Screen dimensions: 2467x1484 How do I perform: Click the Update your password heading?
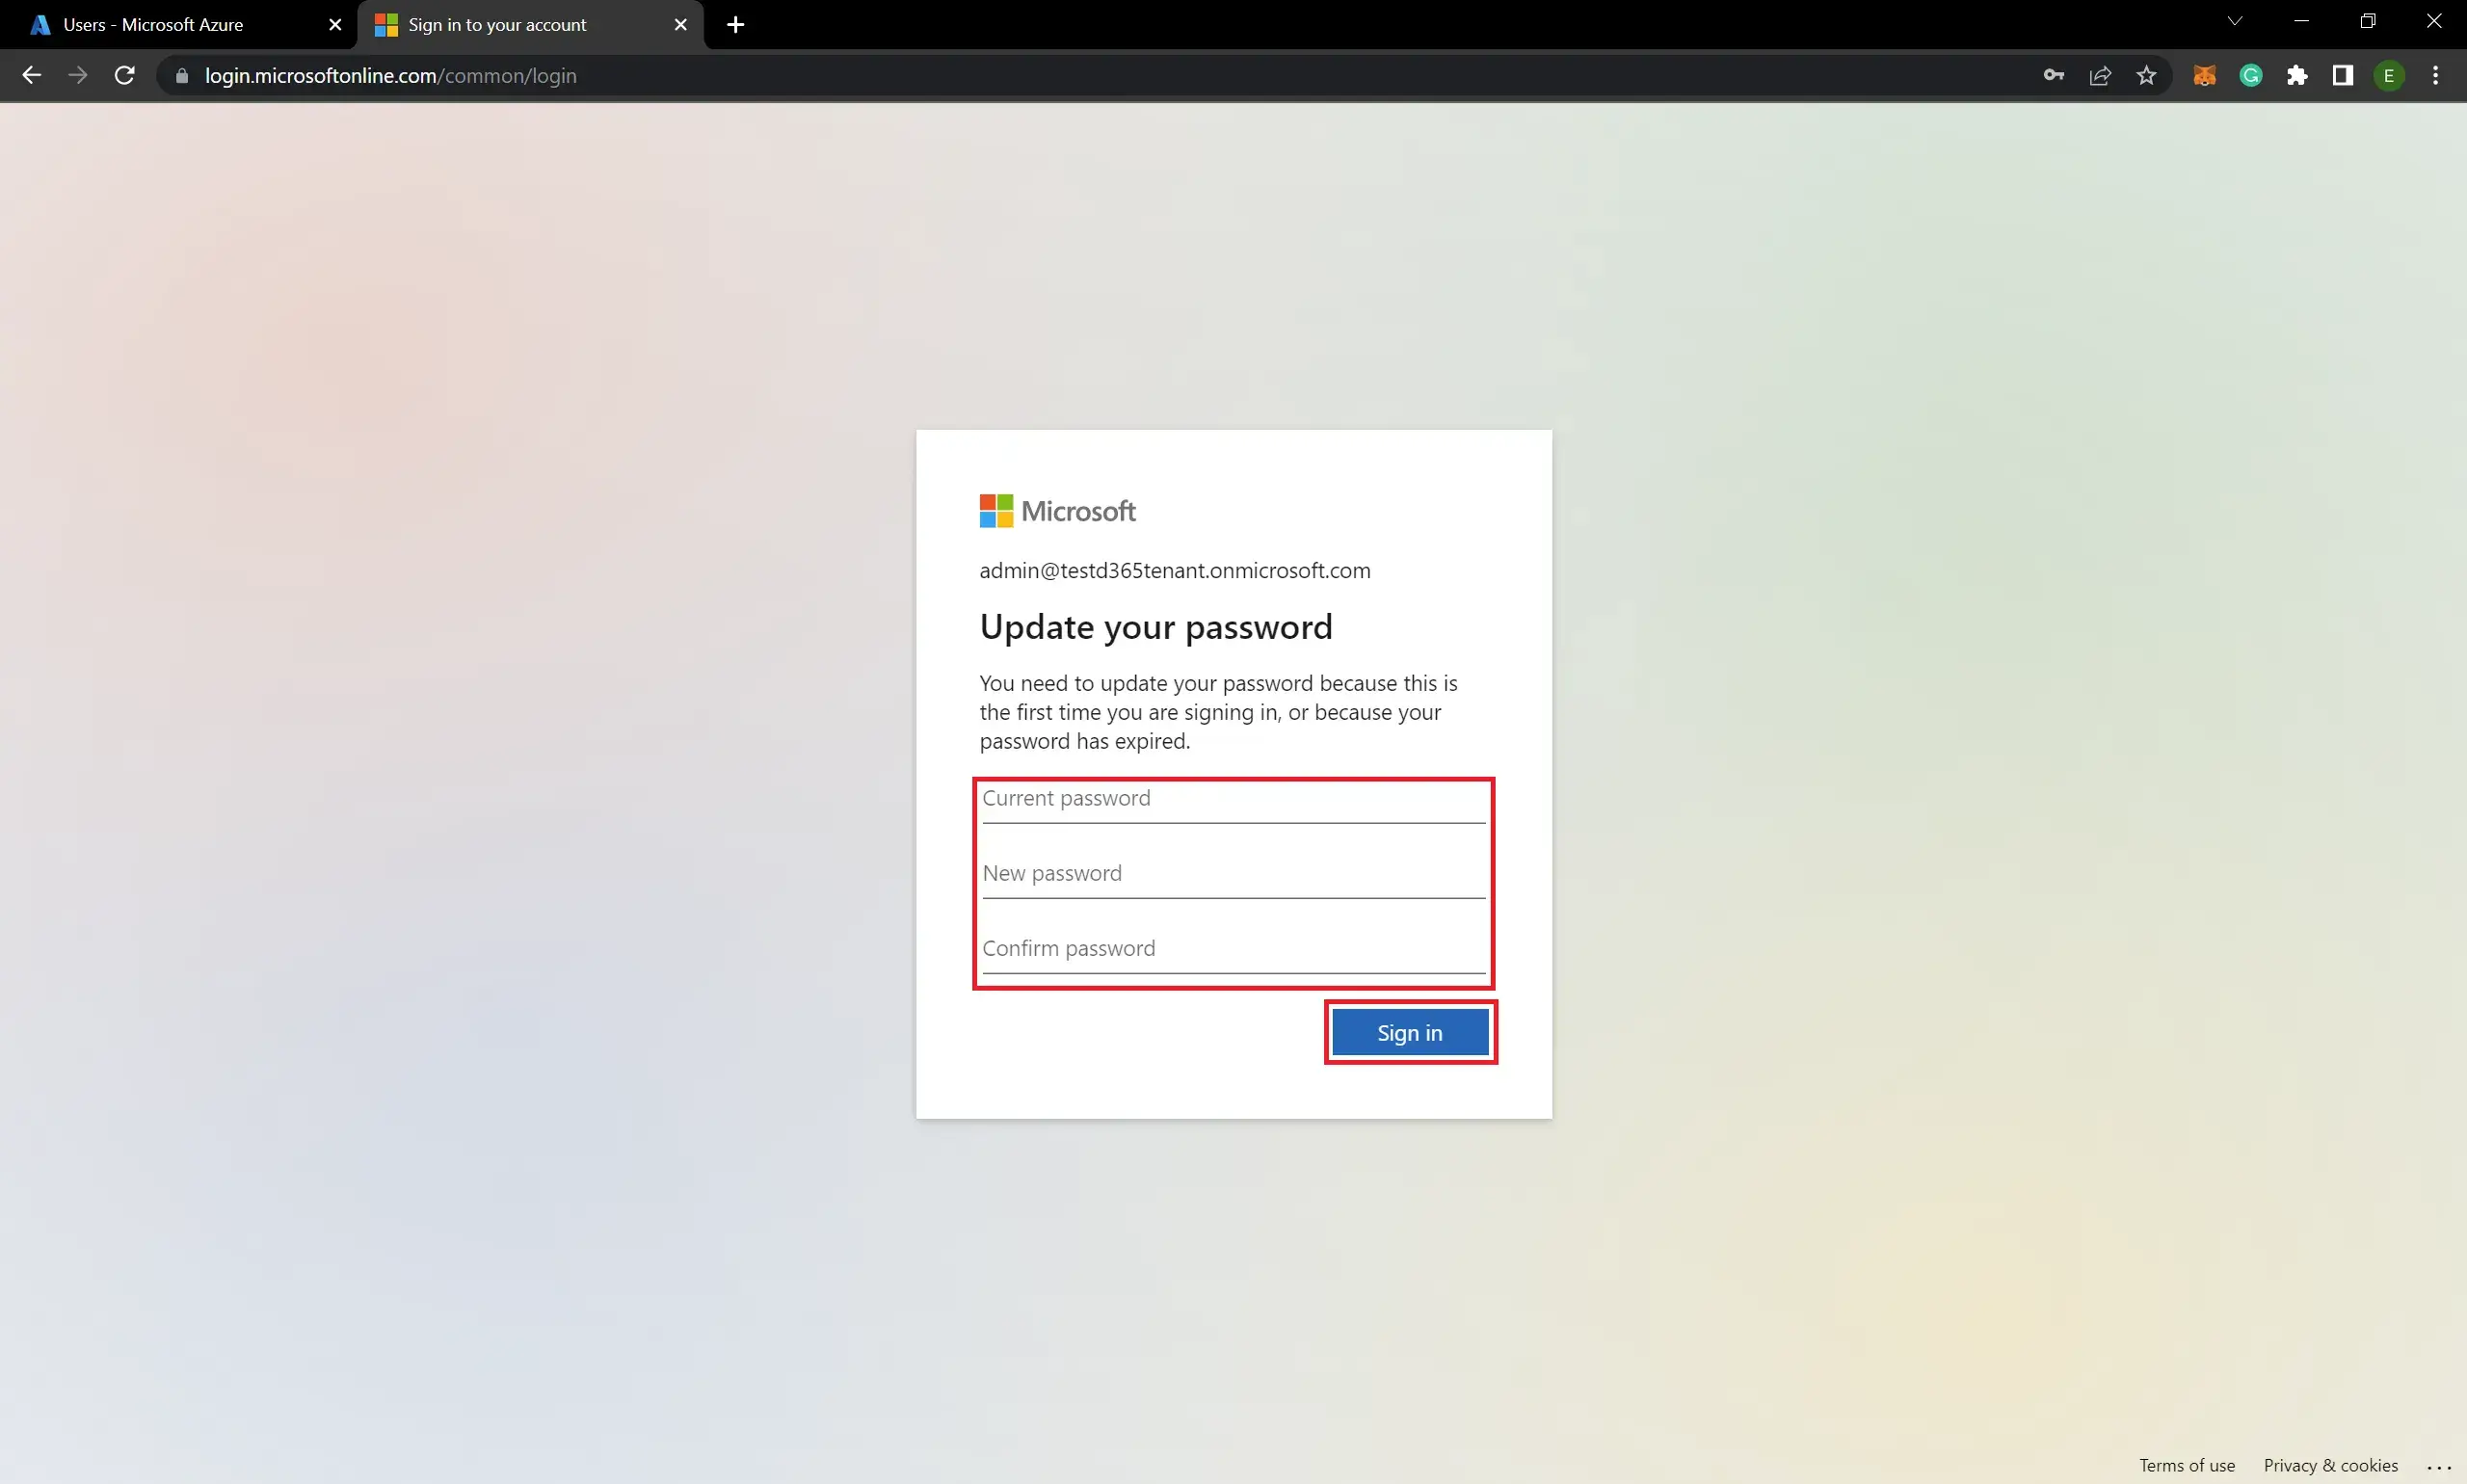click(x=1156, y=627)
